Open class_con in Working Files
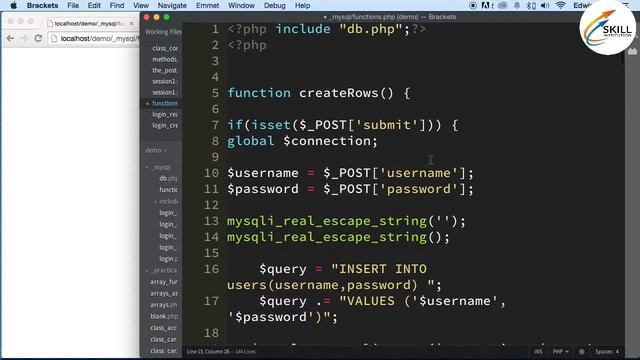Screen dimensions: 640x360 (165, 48)
